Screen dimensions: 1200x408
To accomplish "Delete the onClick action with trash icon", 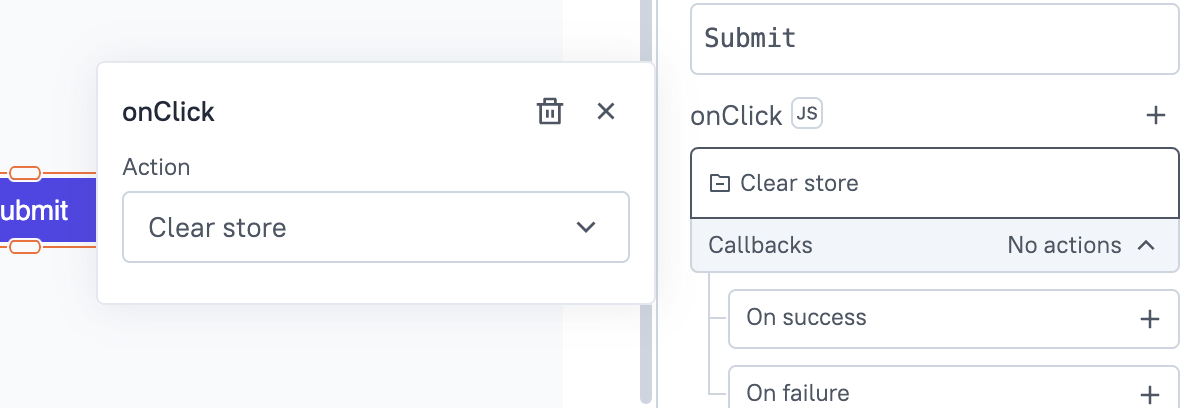I will [550, 111].
